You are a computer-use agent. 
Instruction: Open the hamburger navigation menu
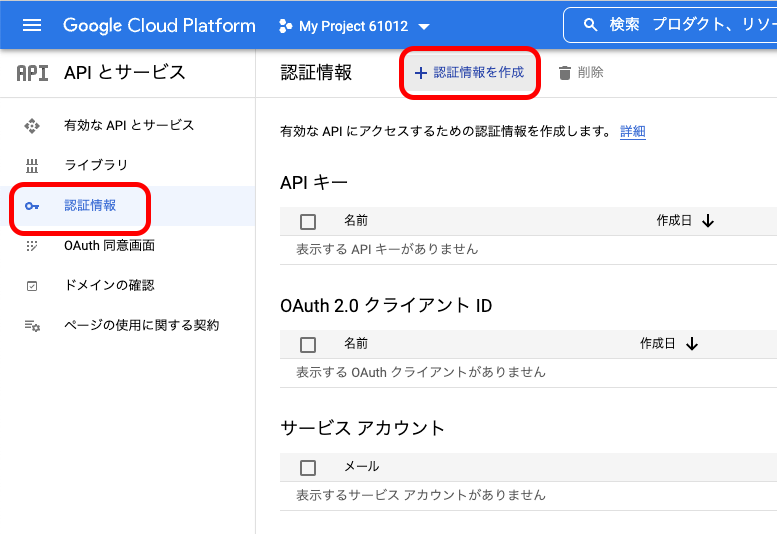click(x=32, y=25)
